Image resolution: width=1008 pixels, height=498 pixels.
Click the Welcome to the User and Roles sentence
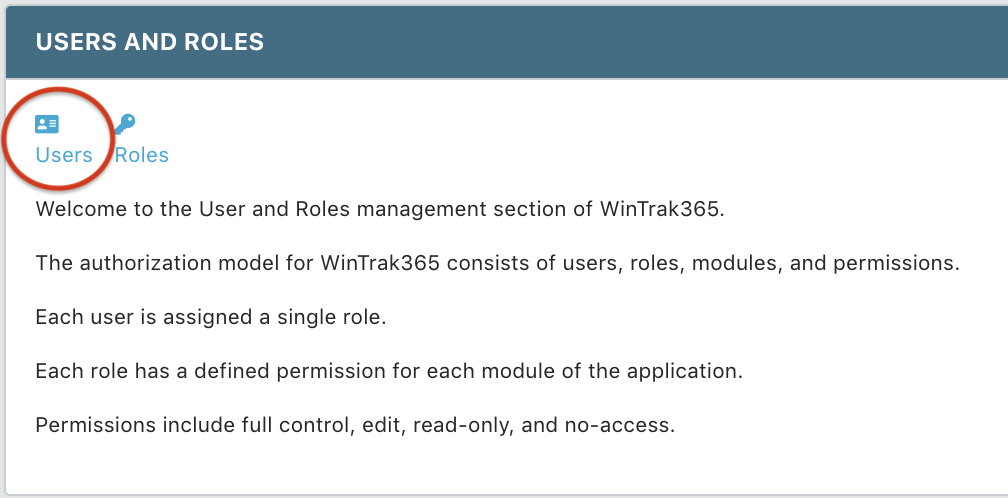tap(380, 209)
